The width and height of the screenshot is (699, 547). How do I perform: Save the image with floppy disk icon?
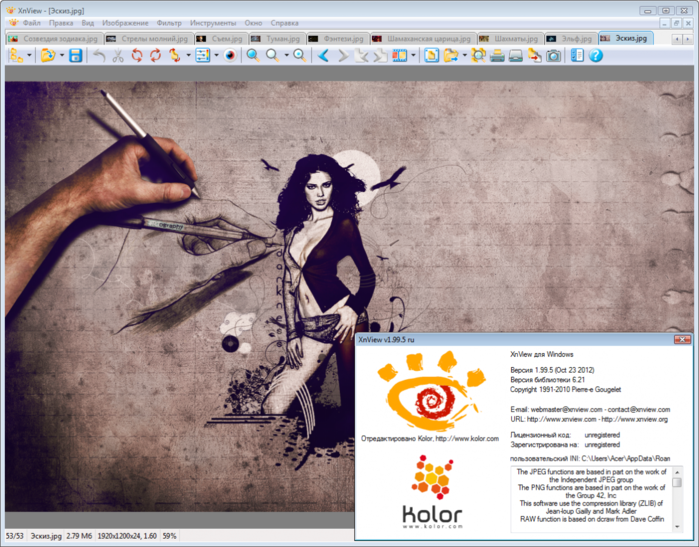(x=75, y=56)
